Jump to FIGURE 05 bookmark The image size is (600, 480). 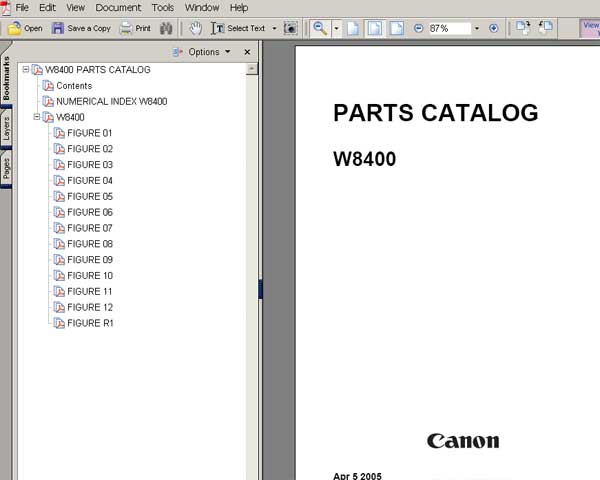point(90,196)
